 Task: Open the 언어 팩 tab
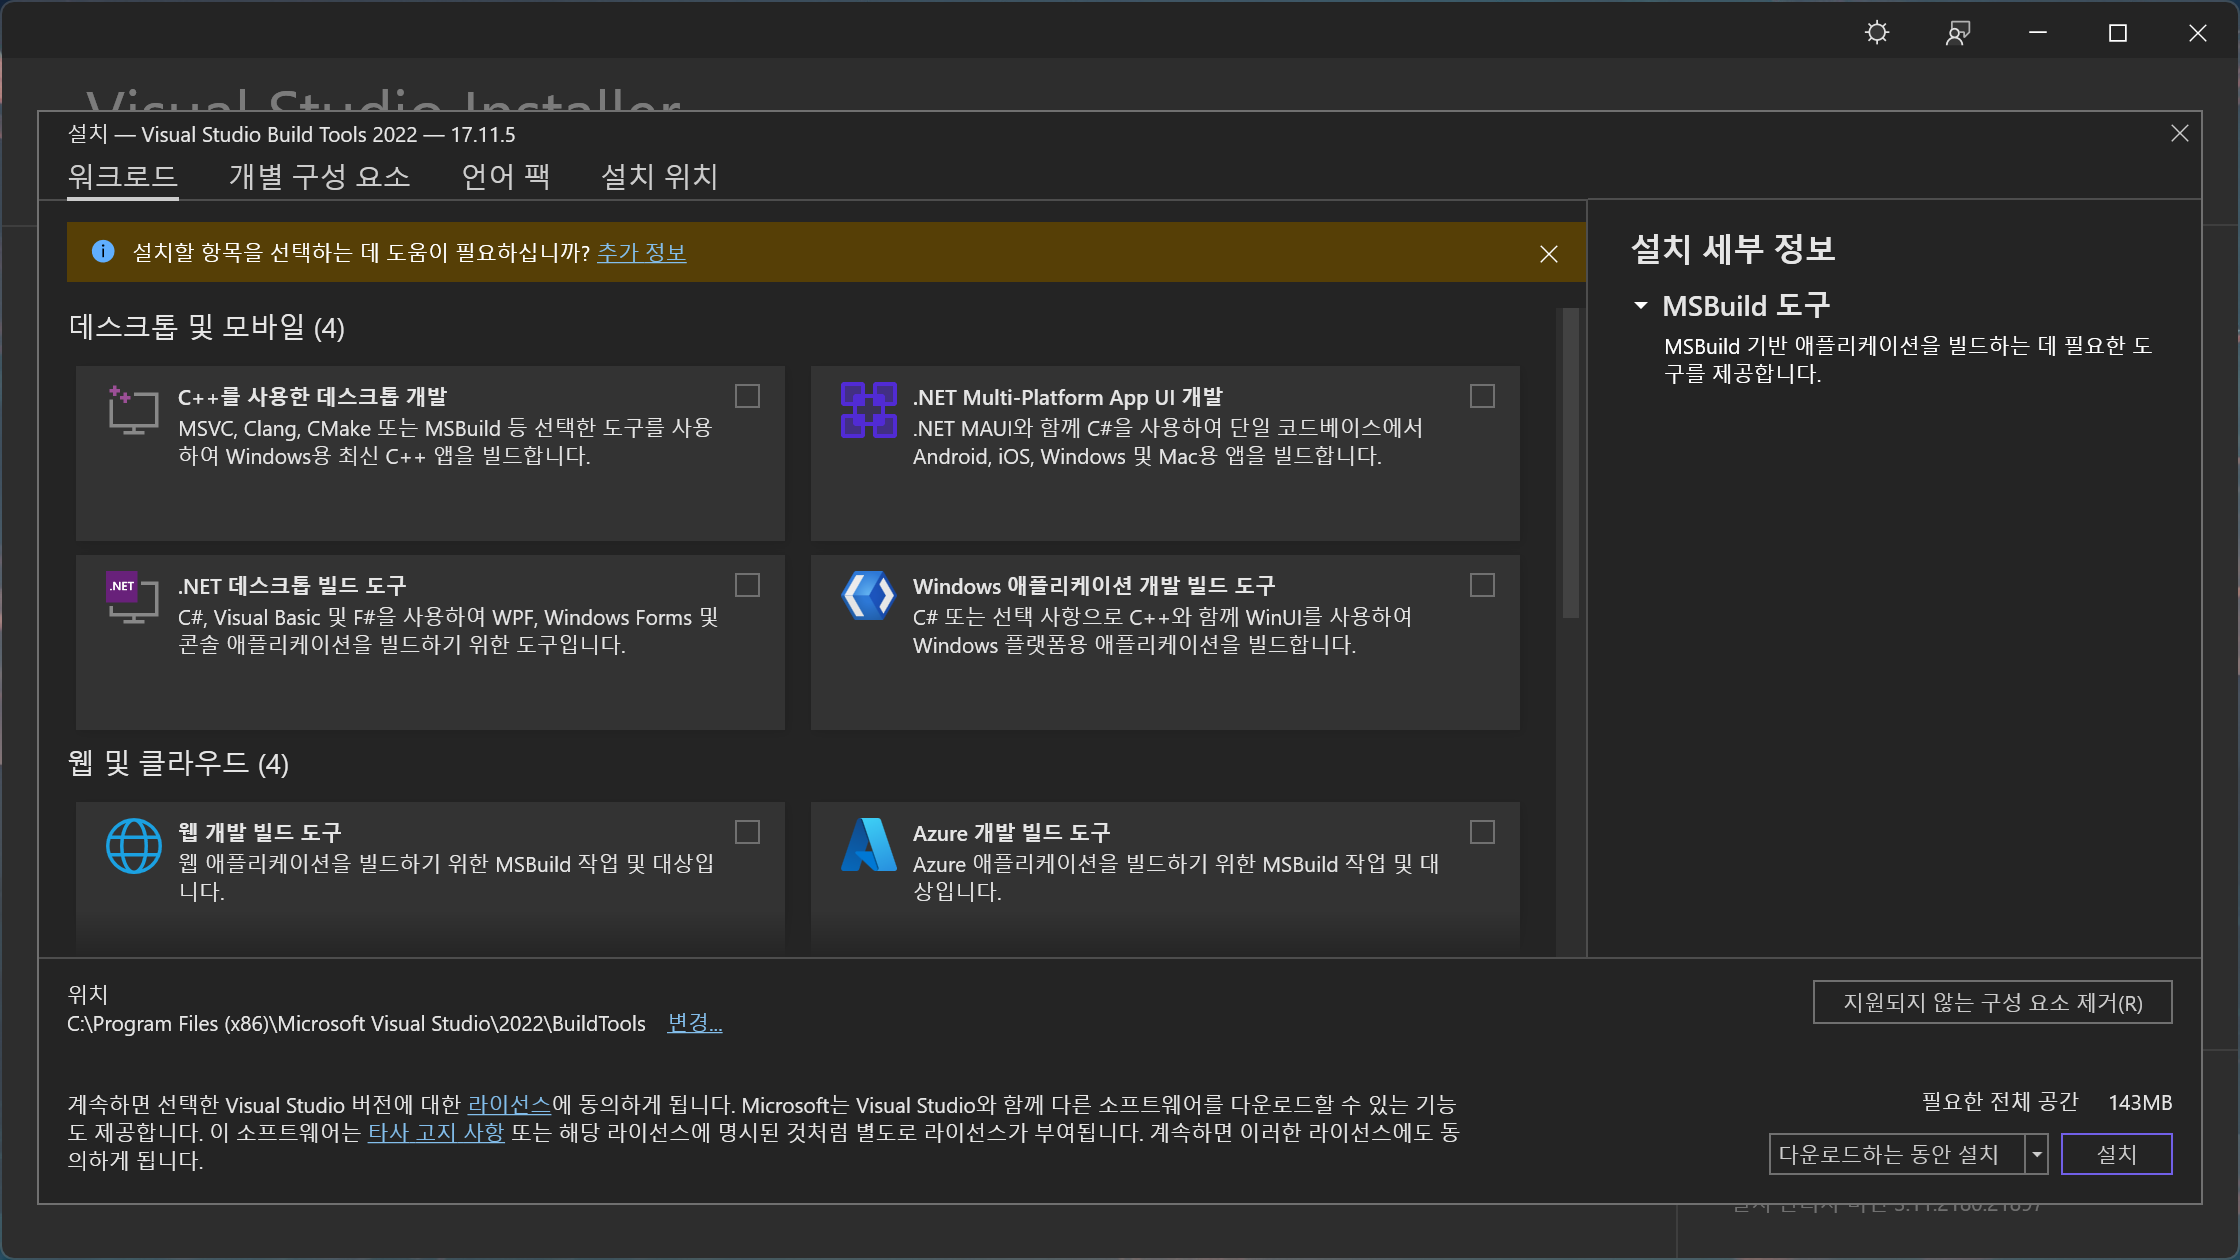505,177
